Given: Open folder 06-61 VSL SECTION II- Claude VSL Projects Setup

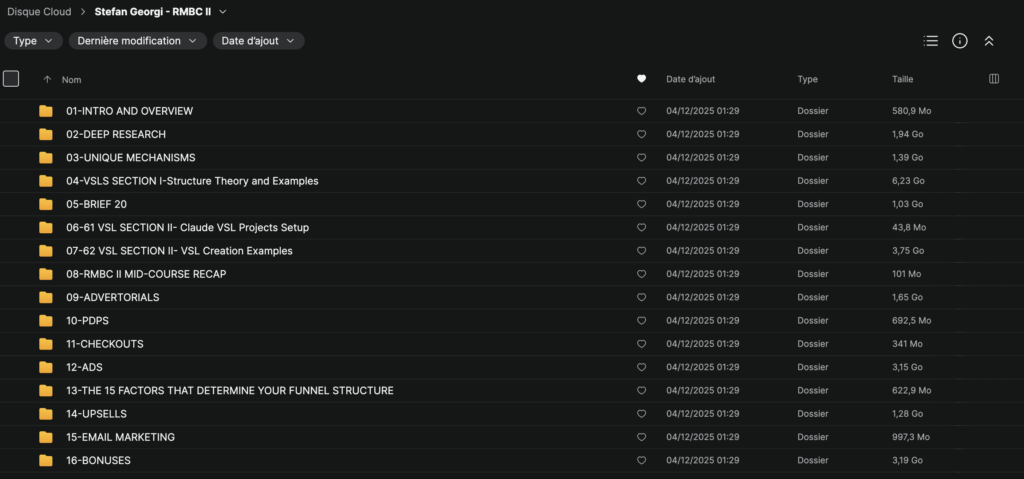Looking at the screenshot, I should (x=187, y=227).
